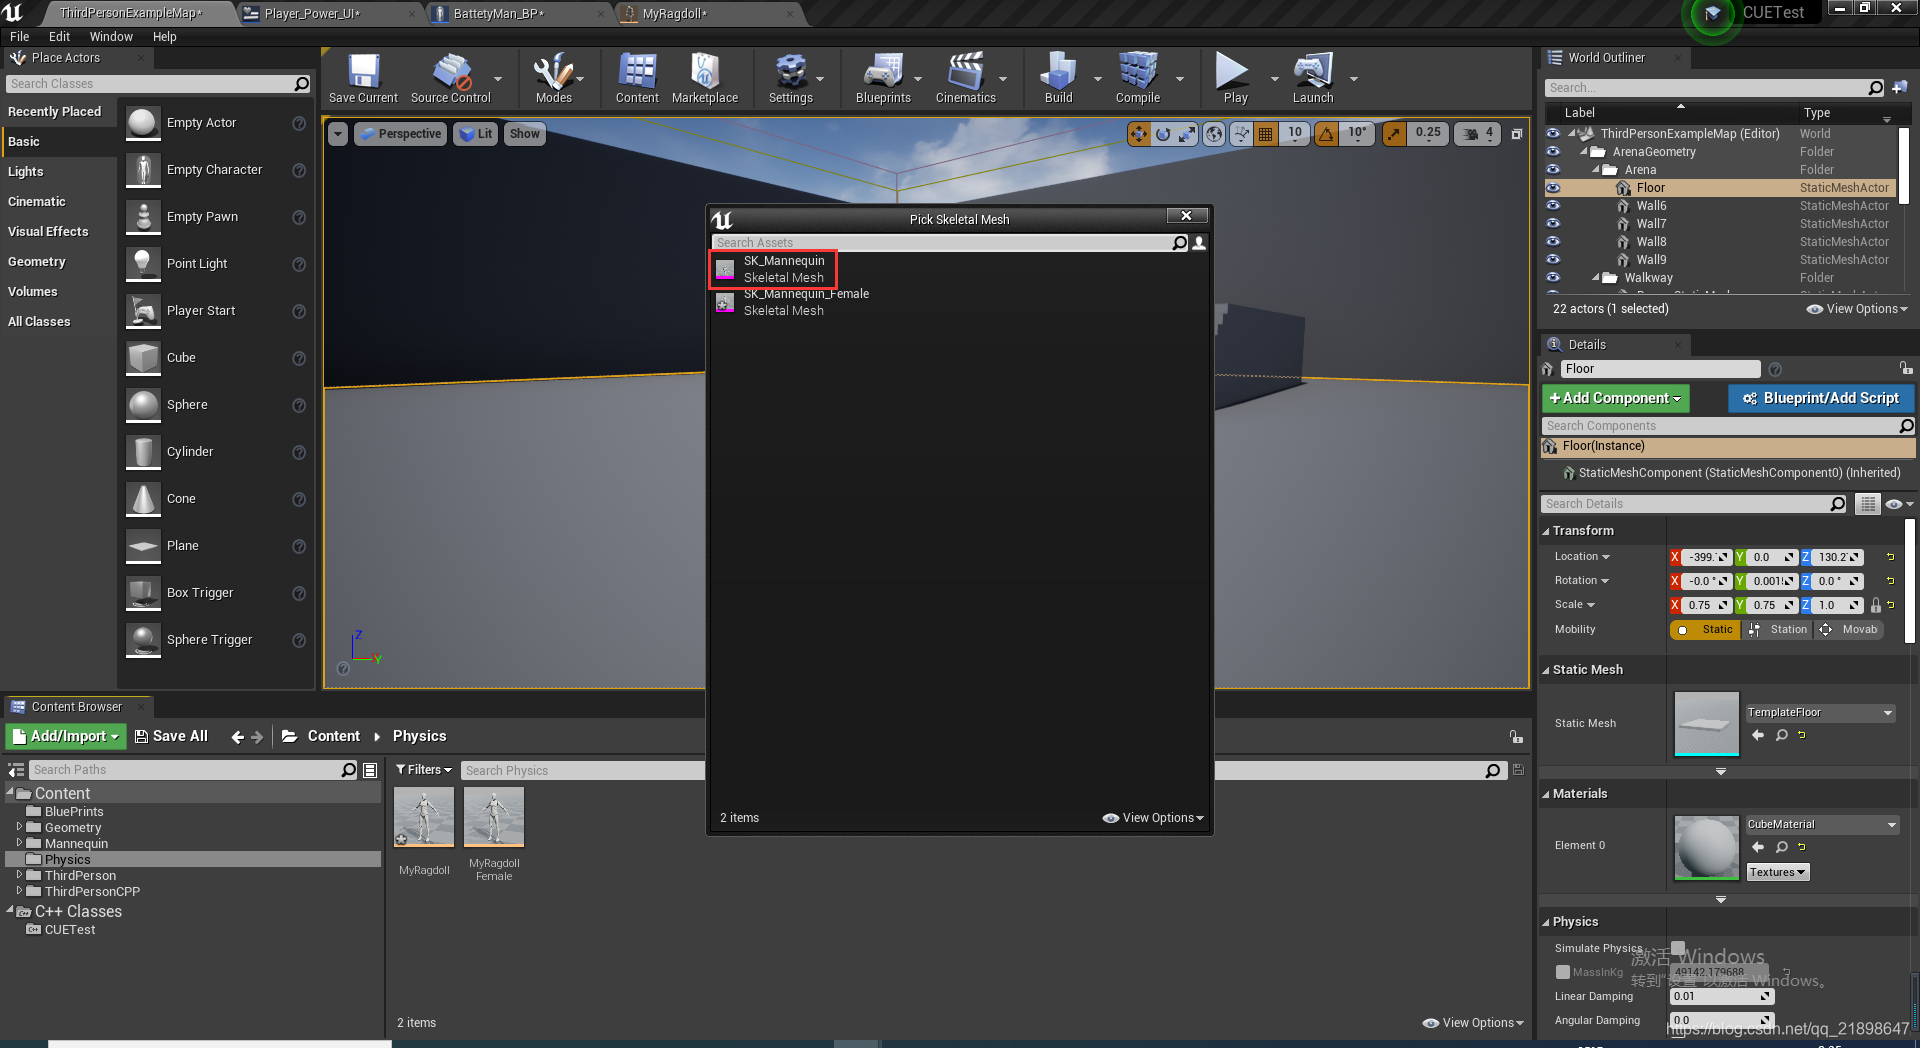Toggle visibility of Wall9 actor
1920x1048 pixels.
point(1553,260)
